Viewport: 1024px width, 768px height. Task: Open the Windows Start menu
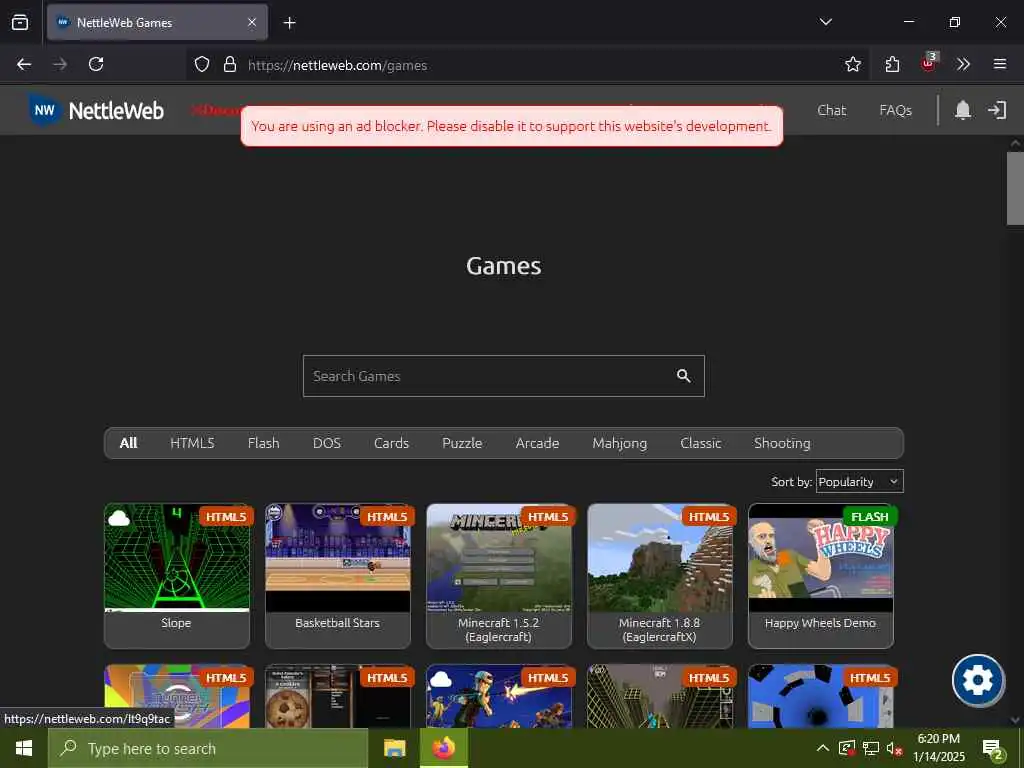(x=24, y=748)
